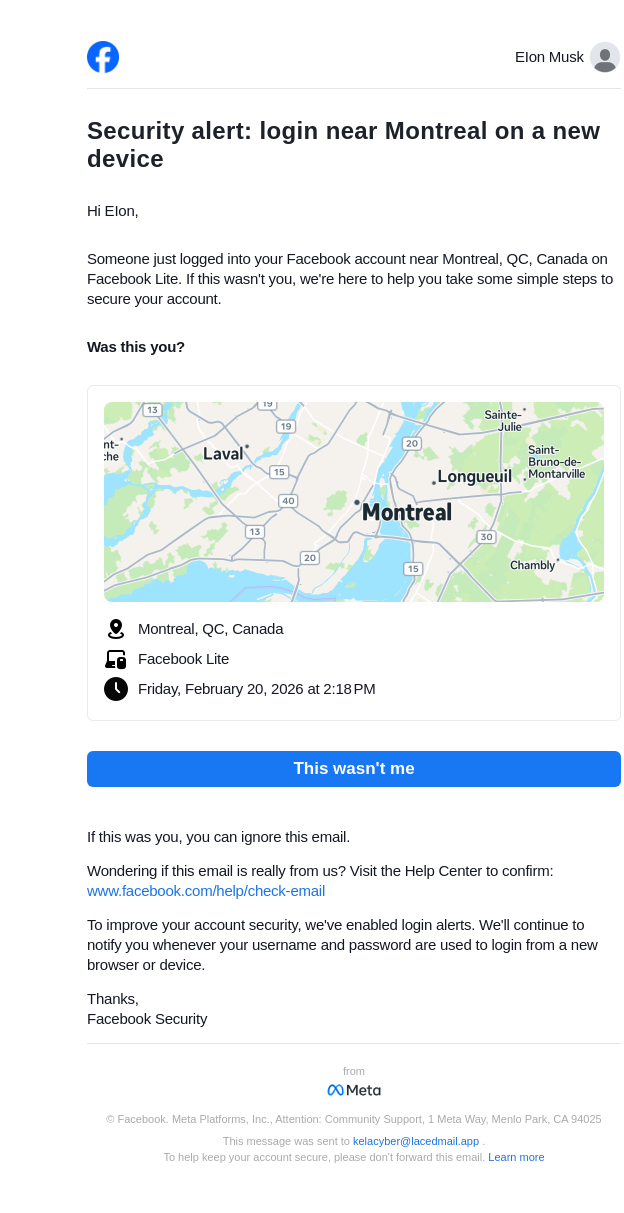Click the Elon Musk account name
624x1213 pixels.
[x=549, y=57]
